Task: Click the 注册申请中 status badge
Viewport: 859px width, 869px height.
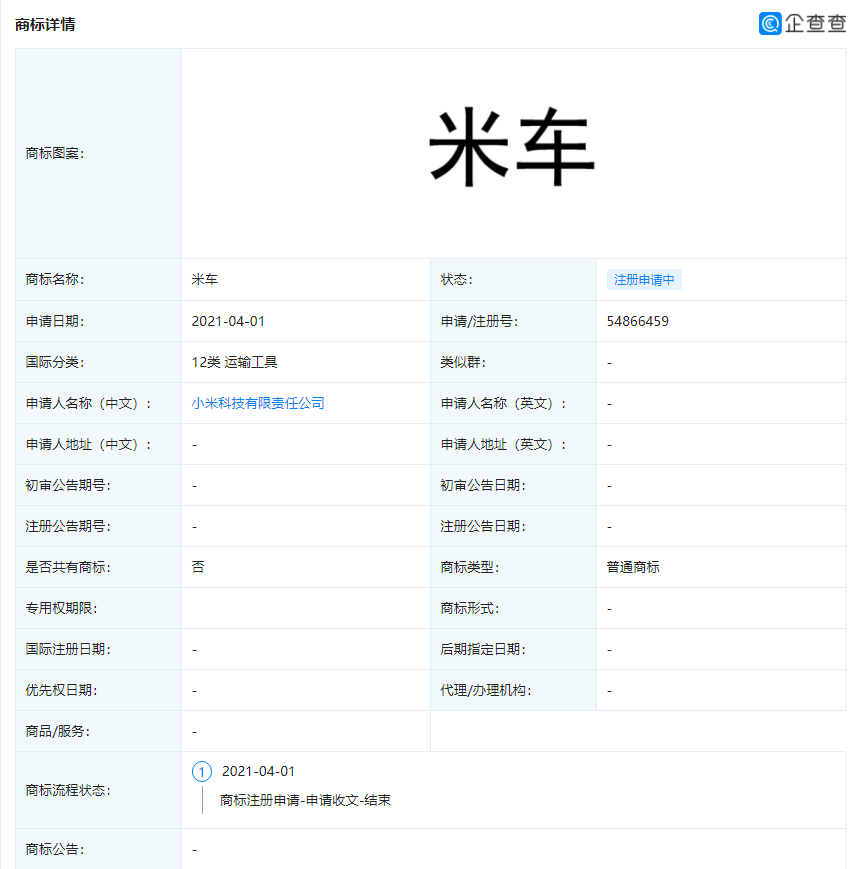Action: (x=644, y=280)
